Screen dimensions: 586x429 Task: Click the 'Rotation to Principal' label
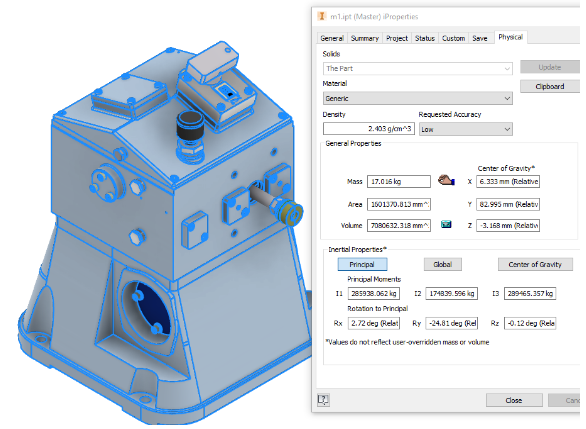click(x=377, y=308)
